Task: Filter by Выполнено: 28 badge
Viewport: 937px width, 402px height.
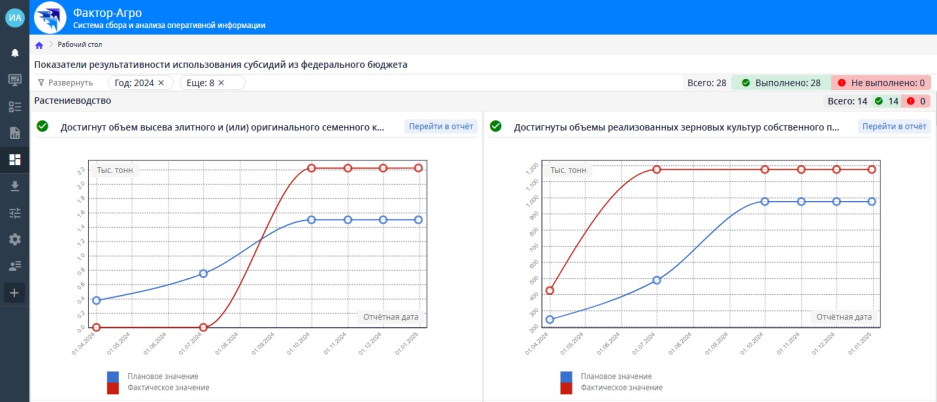Action: [781, 83]
